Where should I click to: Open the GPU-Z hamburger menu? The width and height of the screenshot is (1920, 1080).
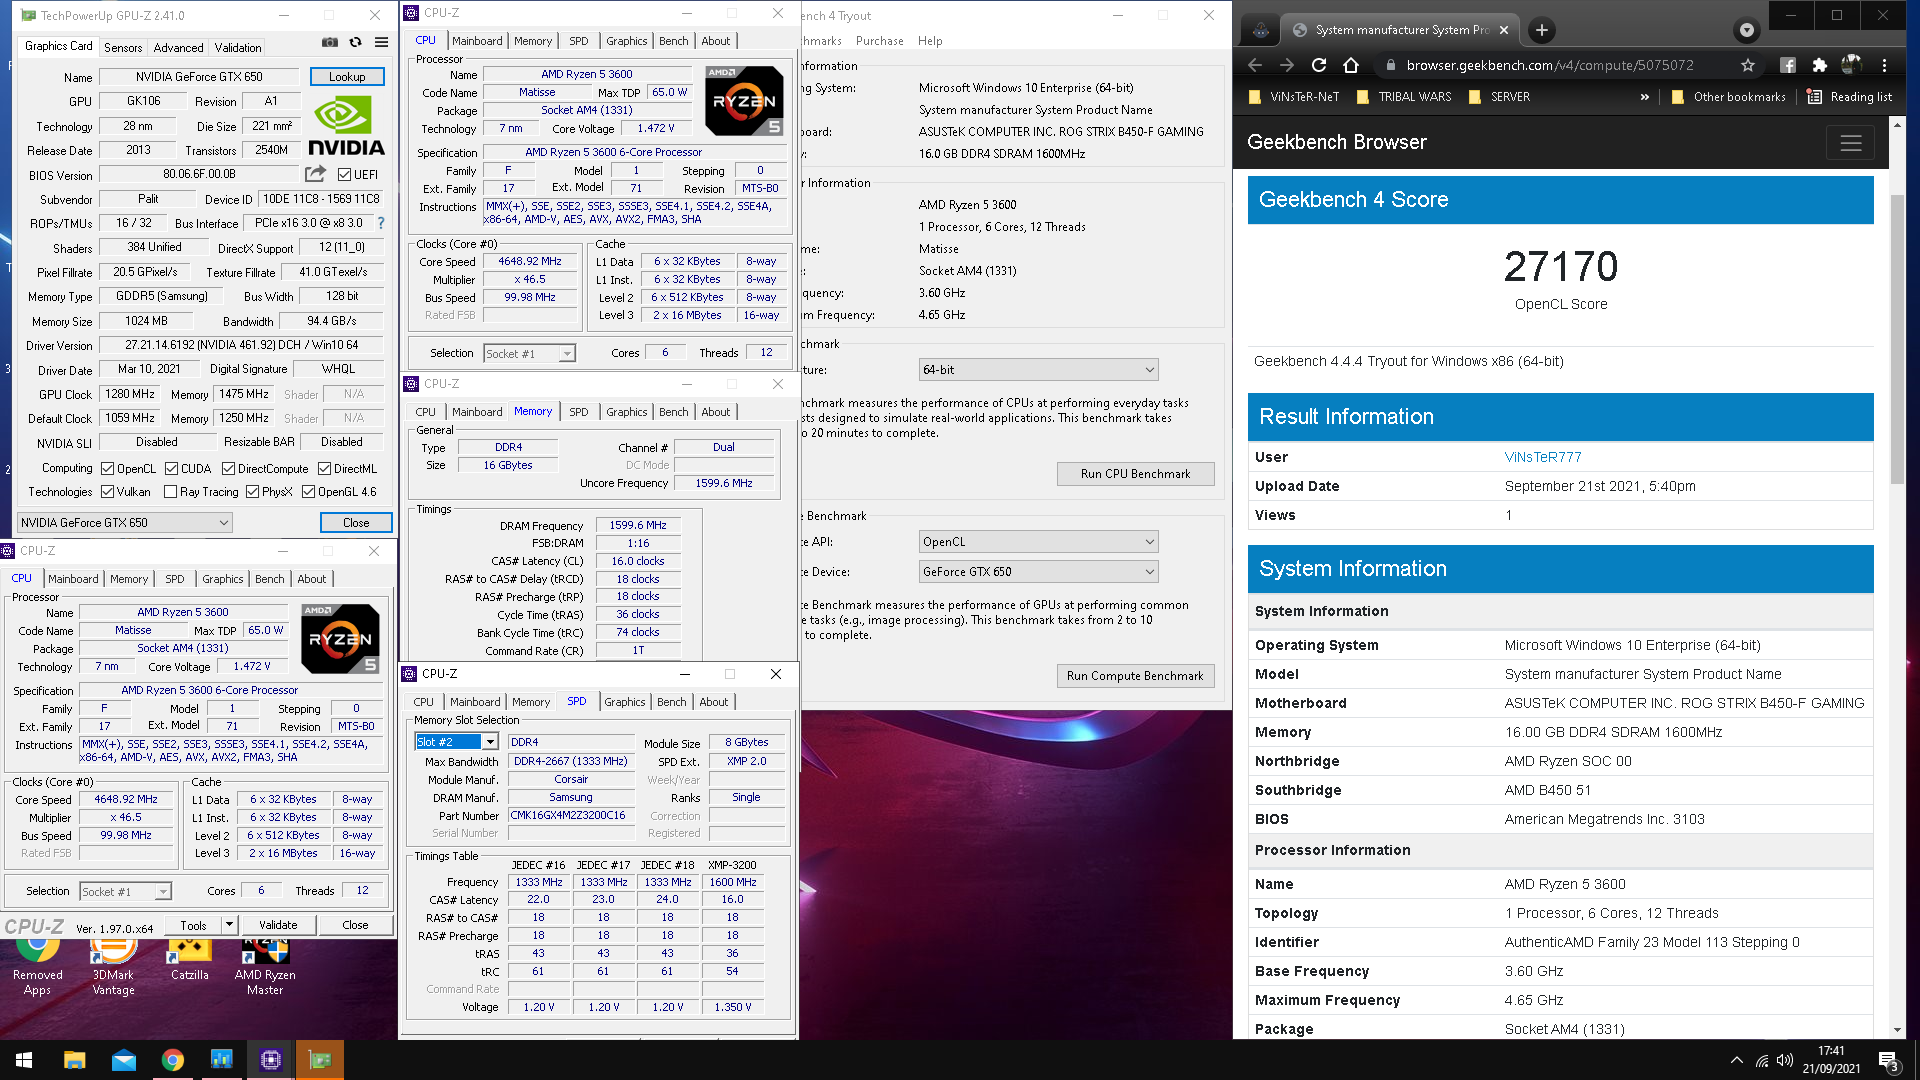381,43
